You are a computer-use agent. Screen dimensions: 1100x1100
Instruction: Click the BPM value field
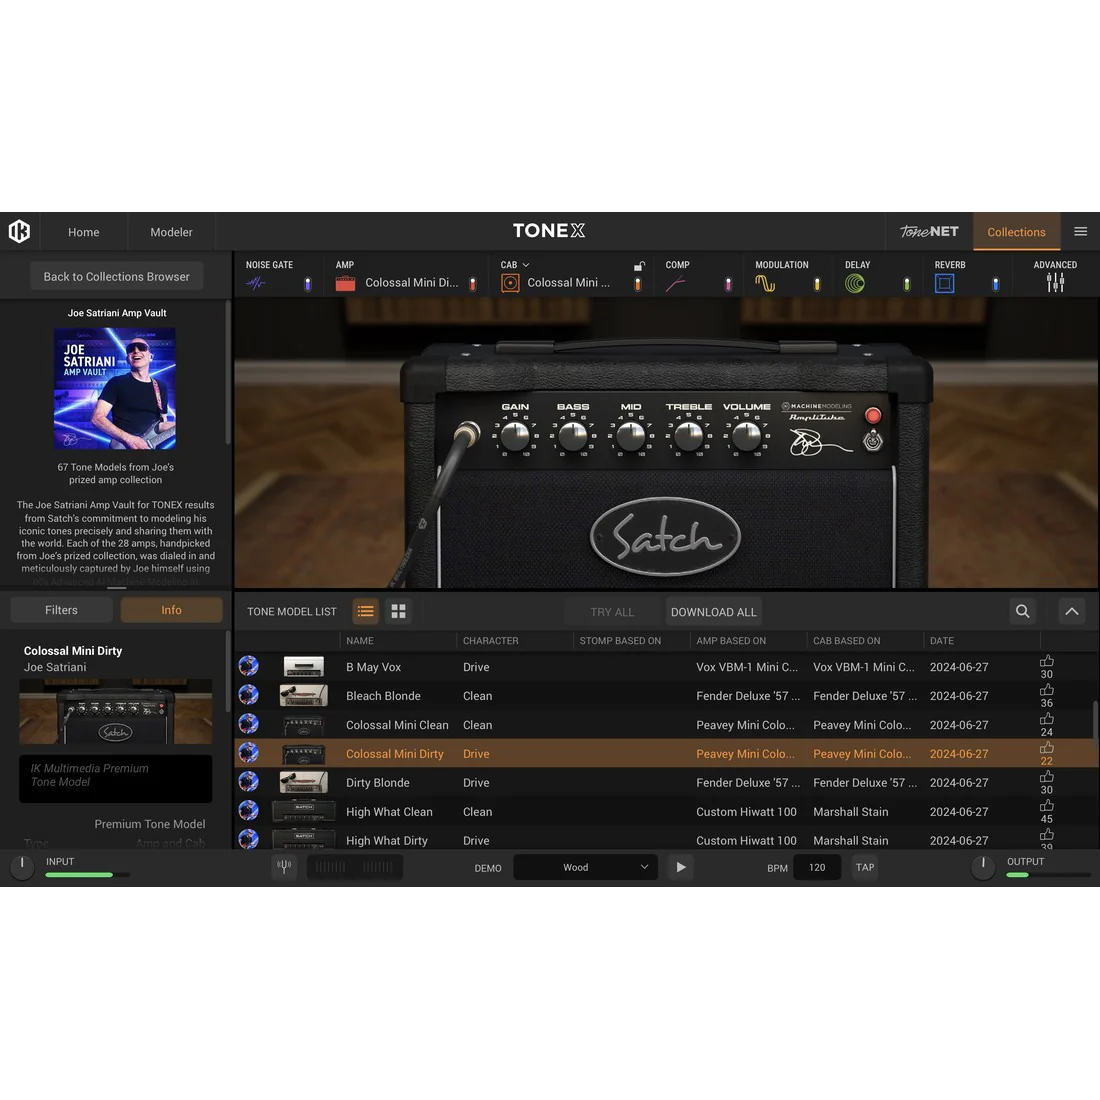(817, 867)
